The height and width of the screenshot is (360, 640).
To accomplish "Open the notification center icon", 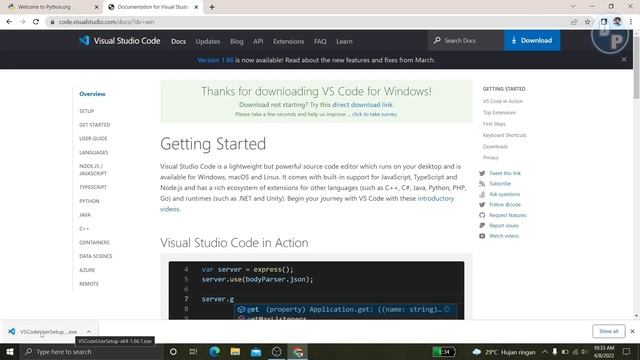I will (627, 351).
